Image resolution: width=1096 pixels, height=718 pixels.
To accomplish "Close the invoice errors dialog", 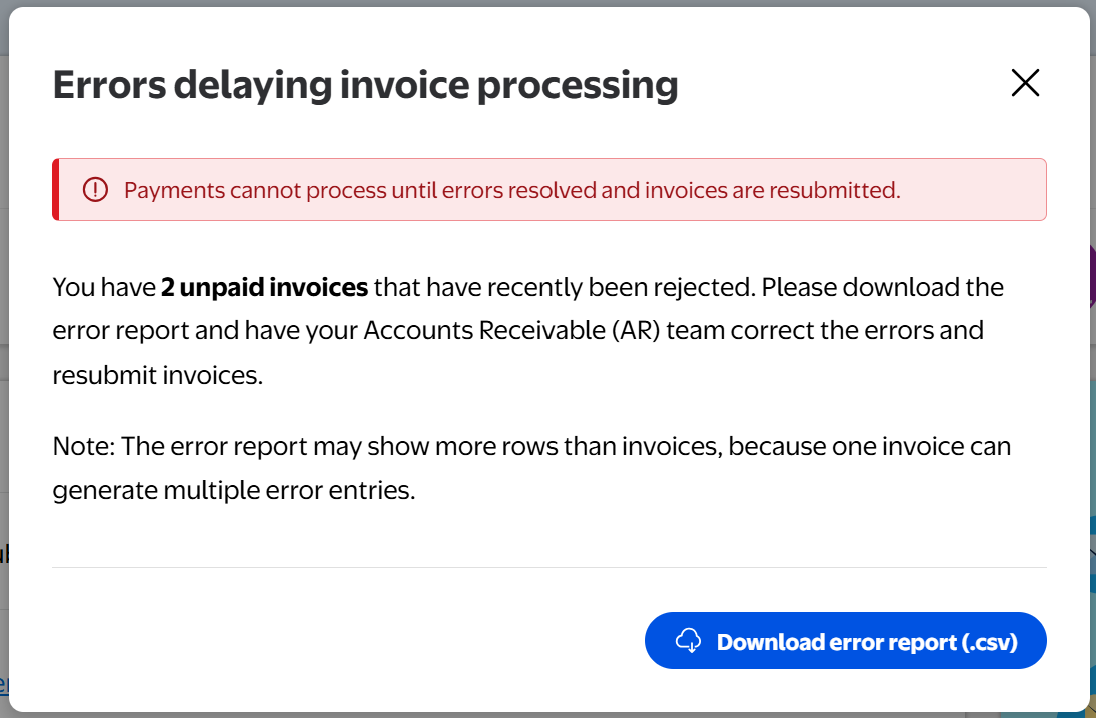I will coord(1025,83).
